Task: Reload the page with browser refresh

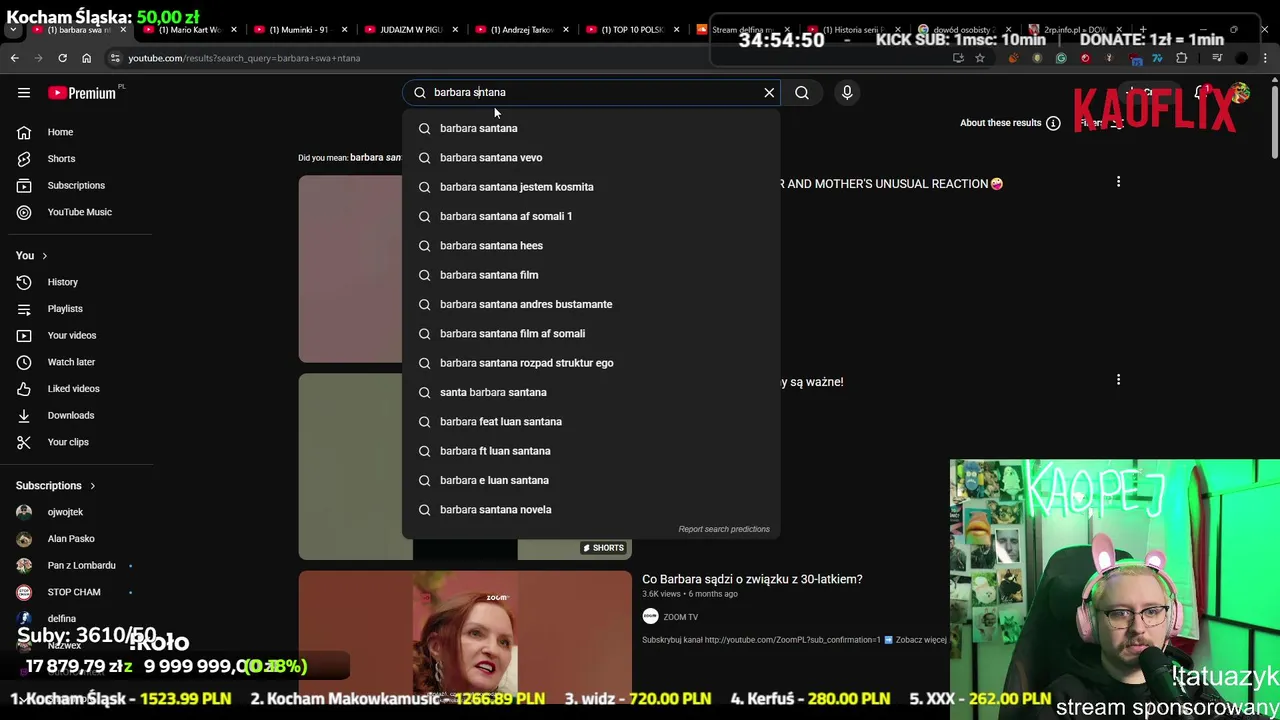Action: 62,58
